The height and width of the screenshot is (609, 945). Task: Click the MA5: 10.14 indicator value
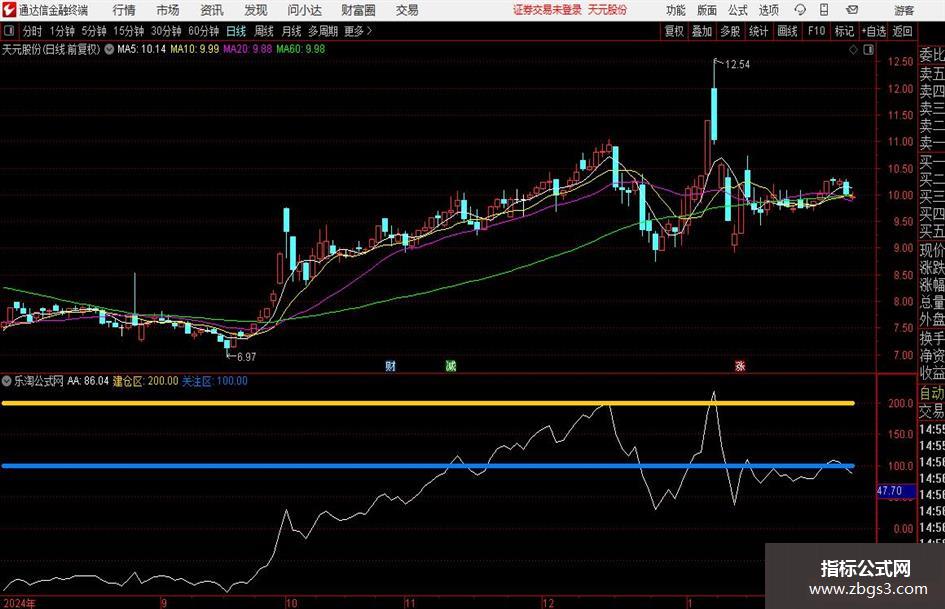click(x=141, y=49)
